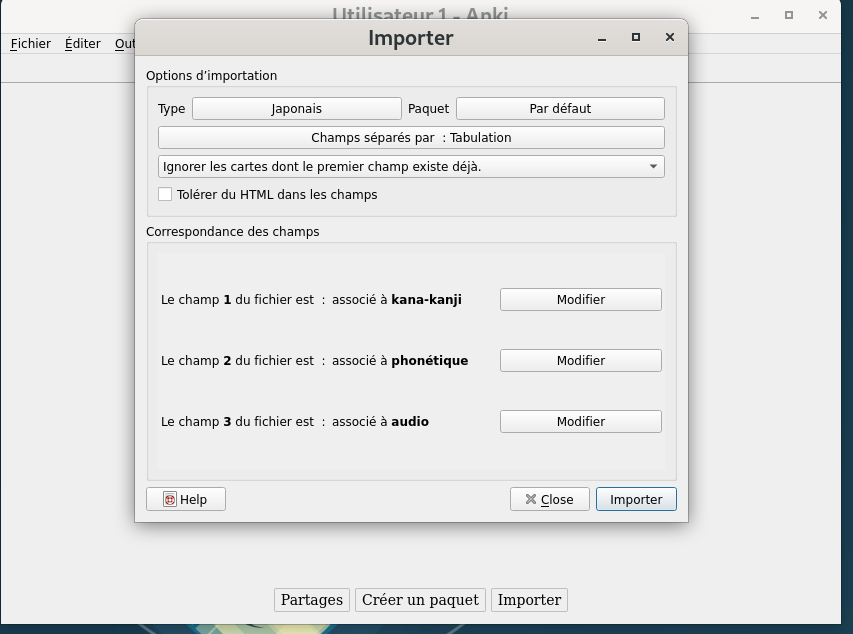The height and width of the screenshot is (634, 853).
Task: Click Modifier for field 1 kana-kanji
Action: click(580, 299)
